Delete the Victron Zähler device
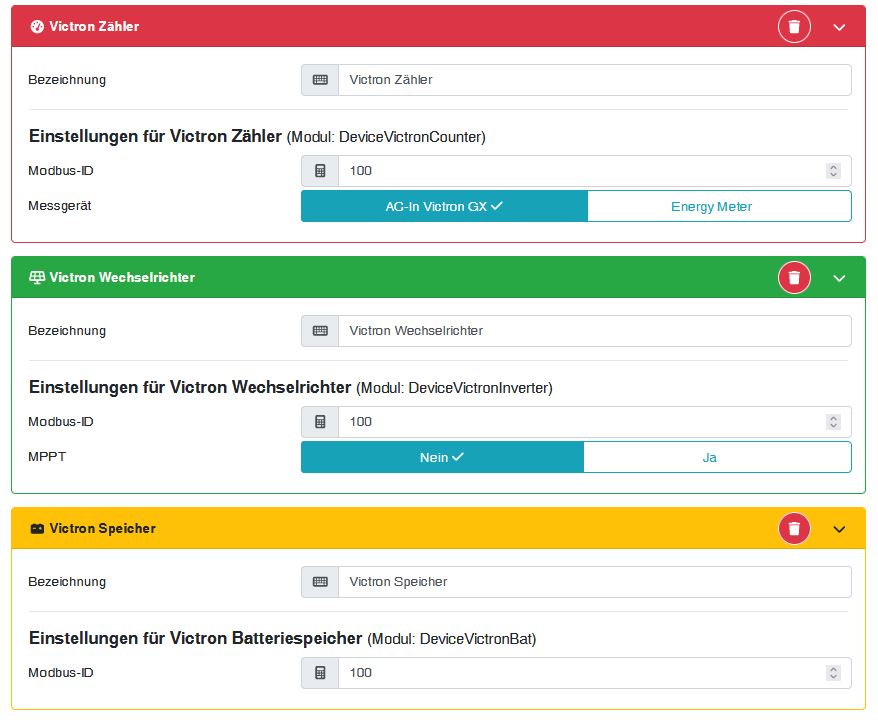Screen dimensions: 878x723 point(794,27)
